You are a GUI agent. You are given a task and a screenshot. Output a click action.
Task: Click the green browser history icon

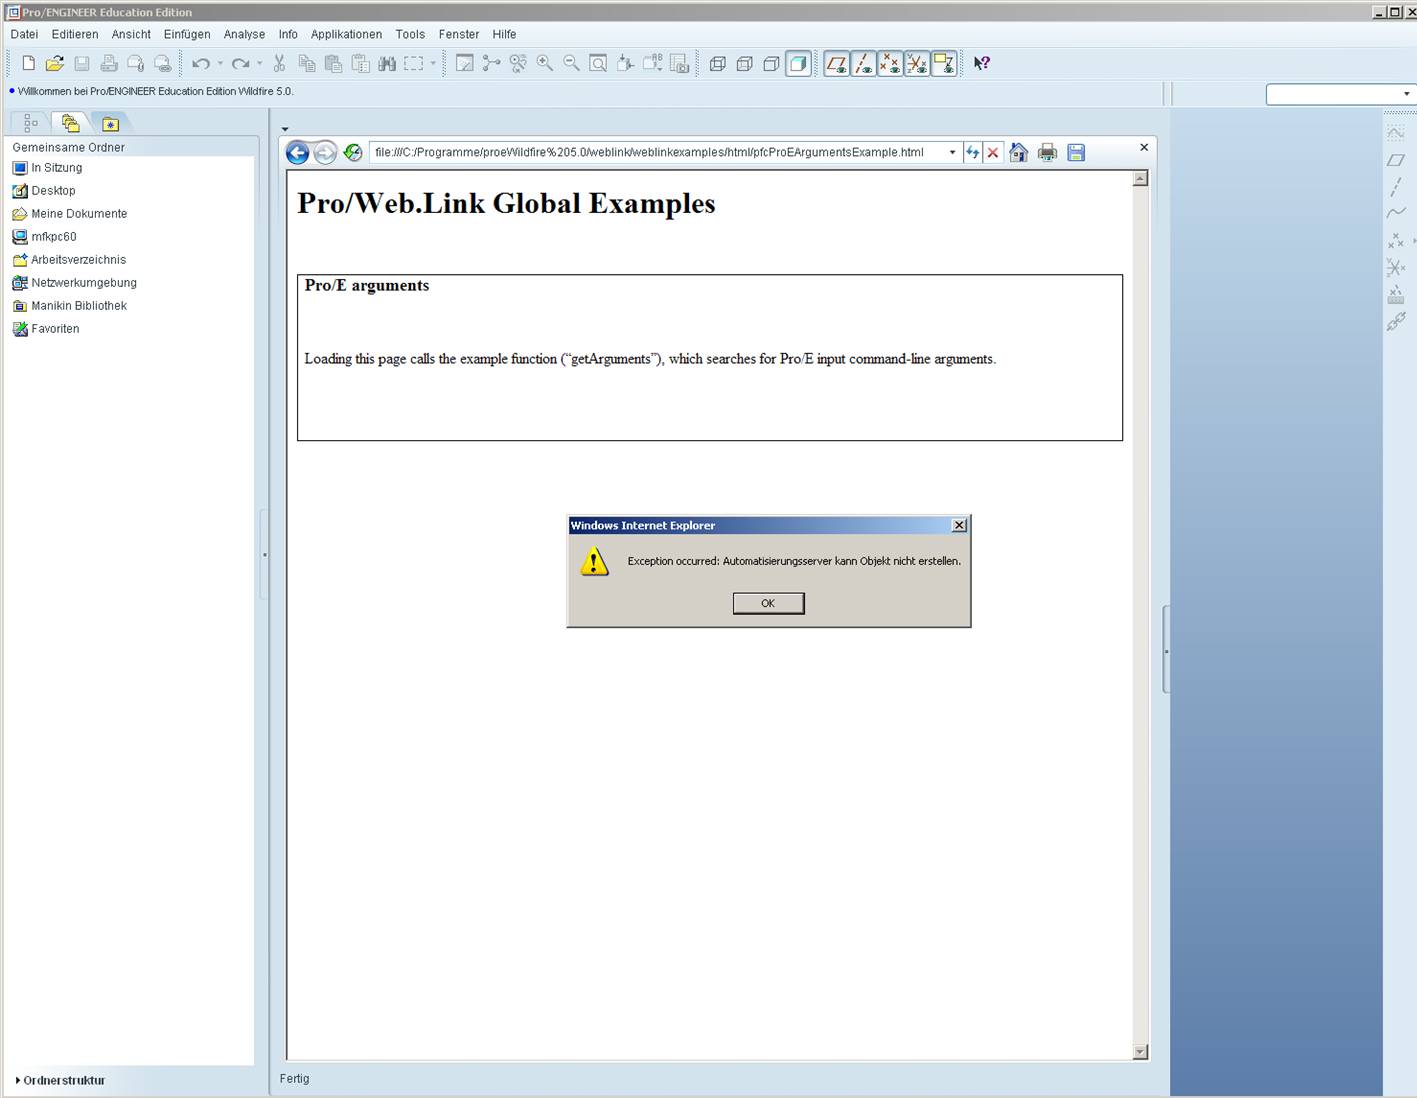352,152
